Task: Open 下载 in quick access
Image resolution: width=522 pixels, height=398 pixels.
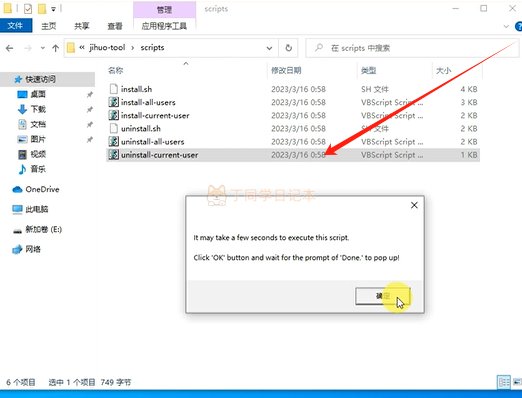Action: [x=38, y=109]
